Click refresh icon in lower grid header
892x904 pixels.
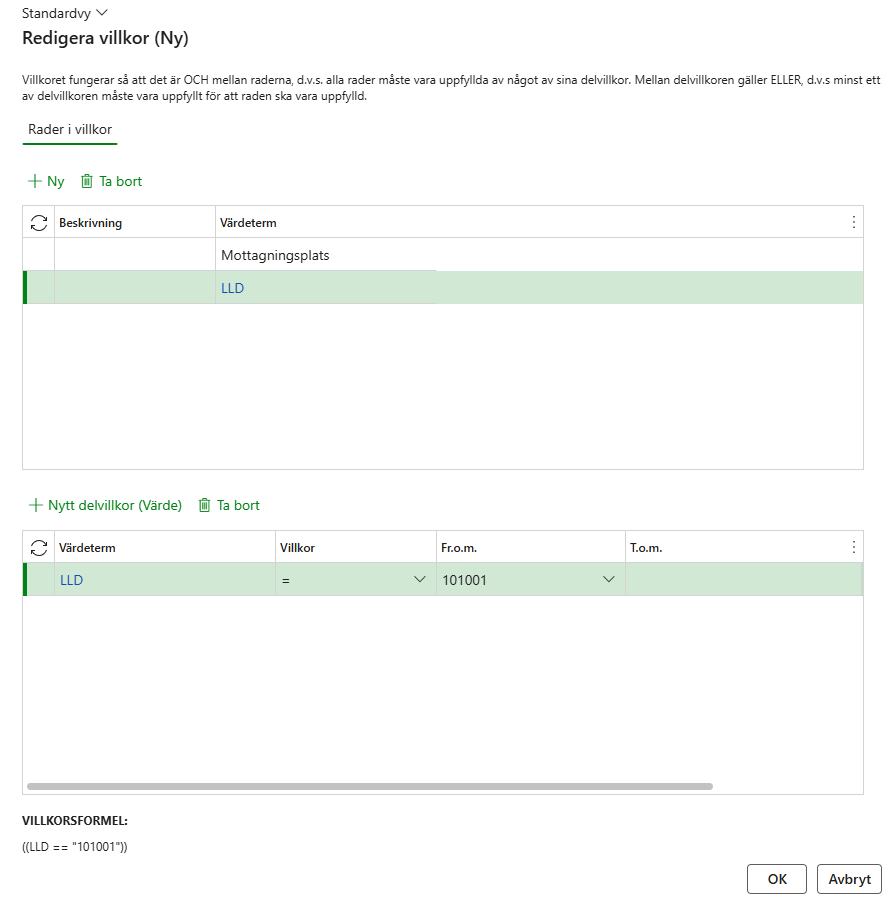[39, 547]
